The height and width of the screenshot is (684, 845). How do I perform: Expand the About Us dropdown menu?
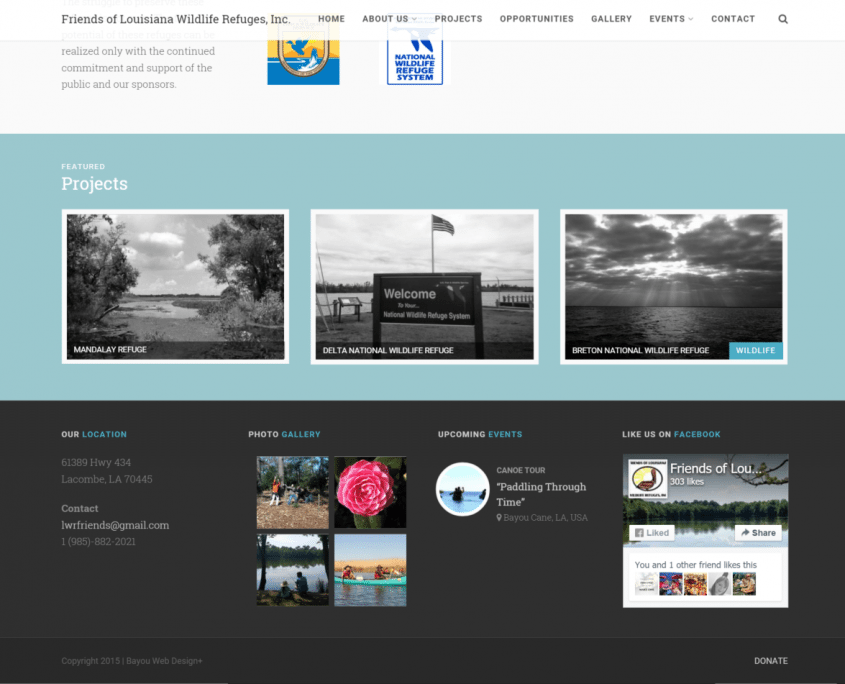(389, 19)
